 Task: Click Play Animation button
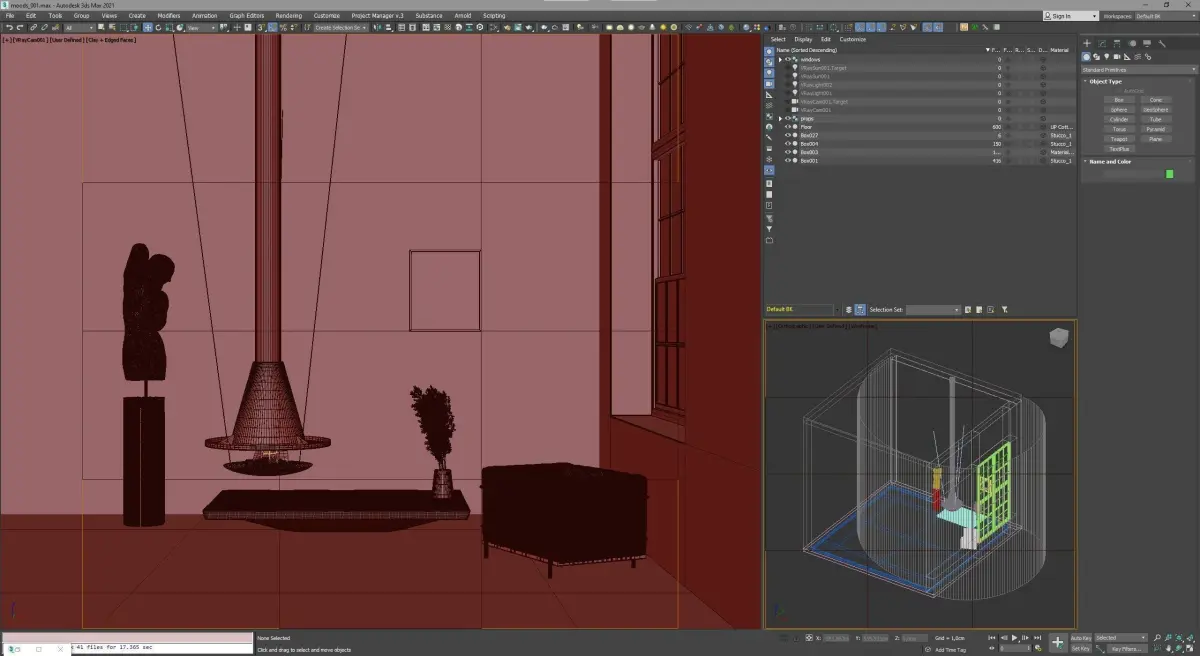tap(1014, 637)
